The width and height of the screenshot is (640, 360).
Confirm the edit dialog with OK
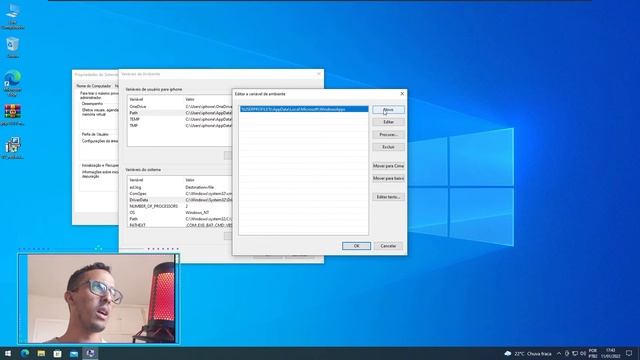(356, 246)
